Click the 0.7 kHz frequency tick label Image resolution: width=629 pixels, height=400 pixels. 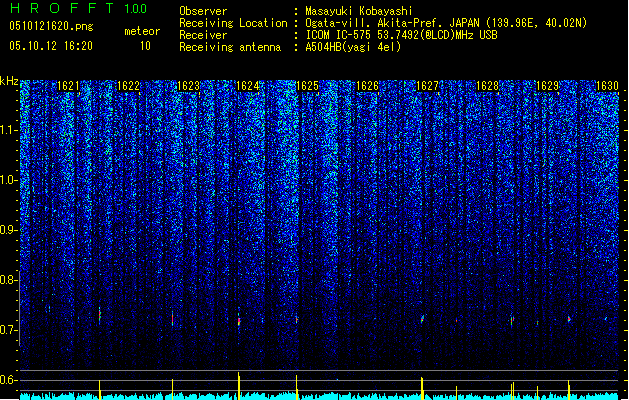8,330
